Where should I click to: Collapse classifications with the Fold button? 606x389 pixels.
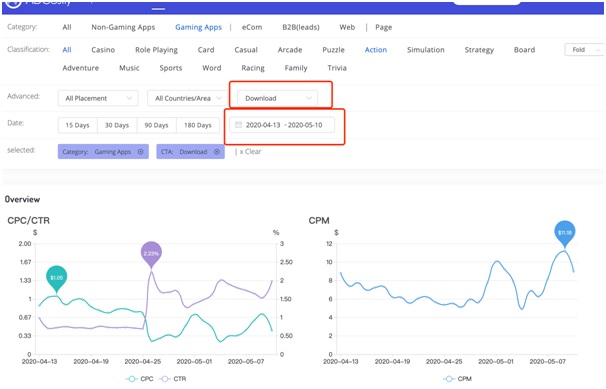coord(584,50)
